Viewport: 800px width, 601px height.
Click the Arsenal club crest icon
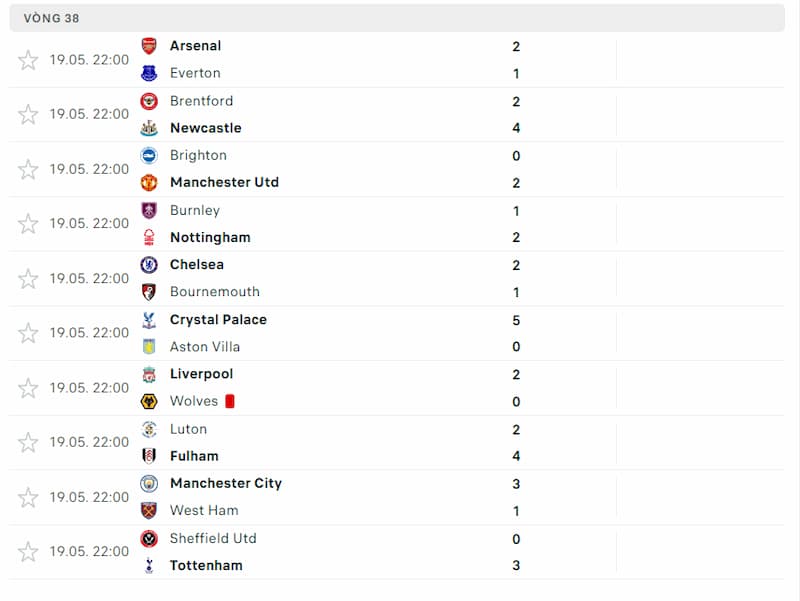pyautogui.click(x=149, y=46)
